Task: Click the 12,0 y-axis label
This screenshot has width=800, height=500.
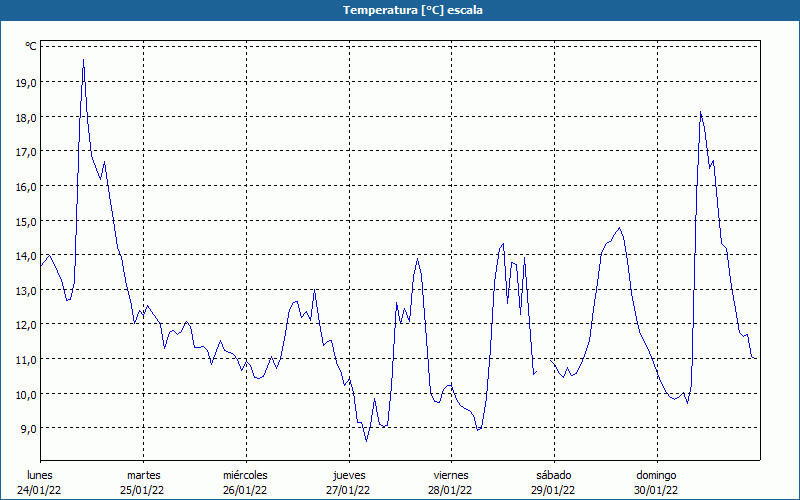Action: (26, 325)
